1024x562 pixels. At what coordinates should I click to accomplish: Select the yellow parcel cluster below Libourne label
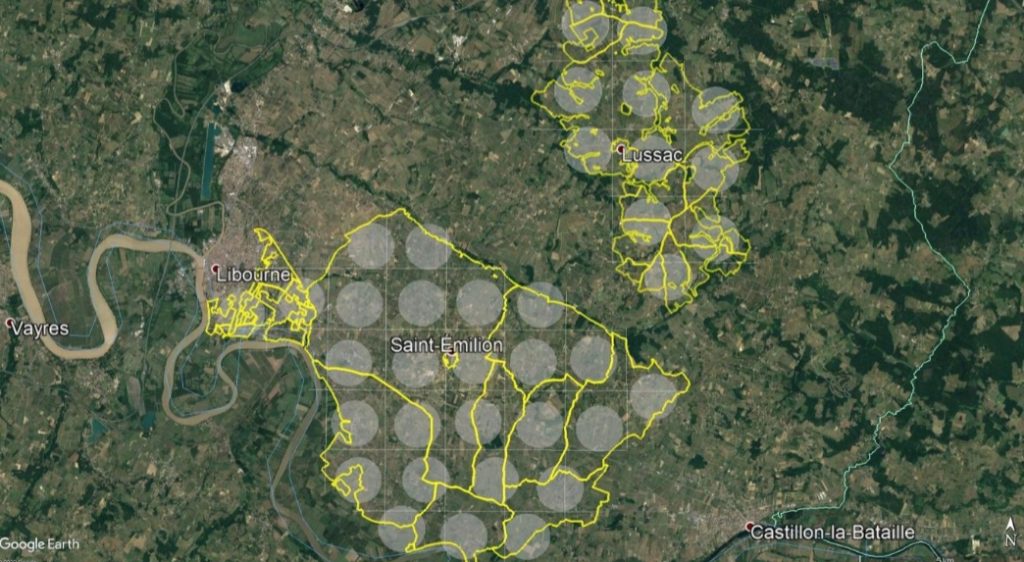tap(261, 308)
